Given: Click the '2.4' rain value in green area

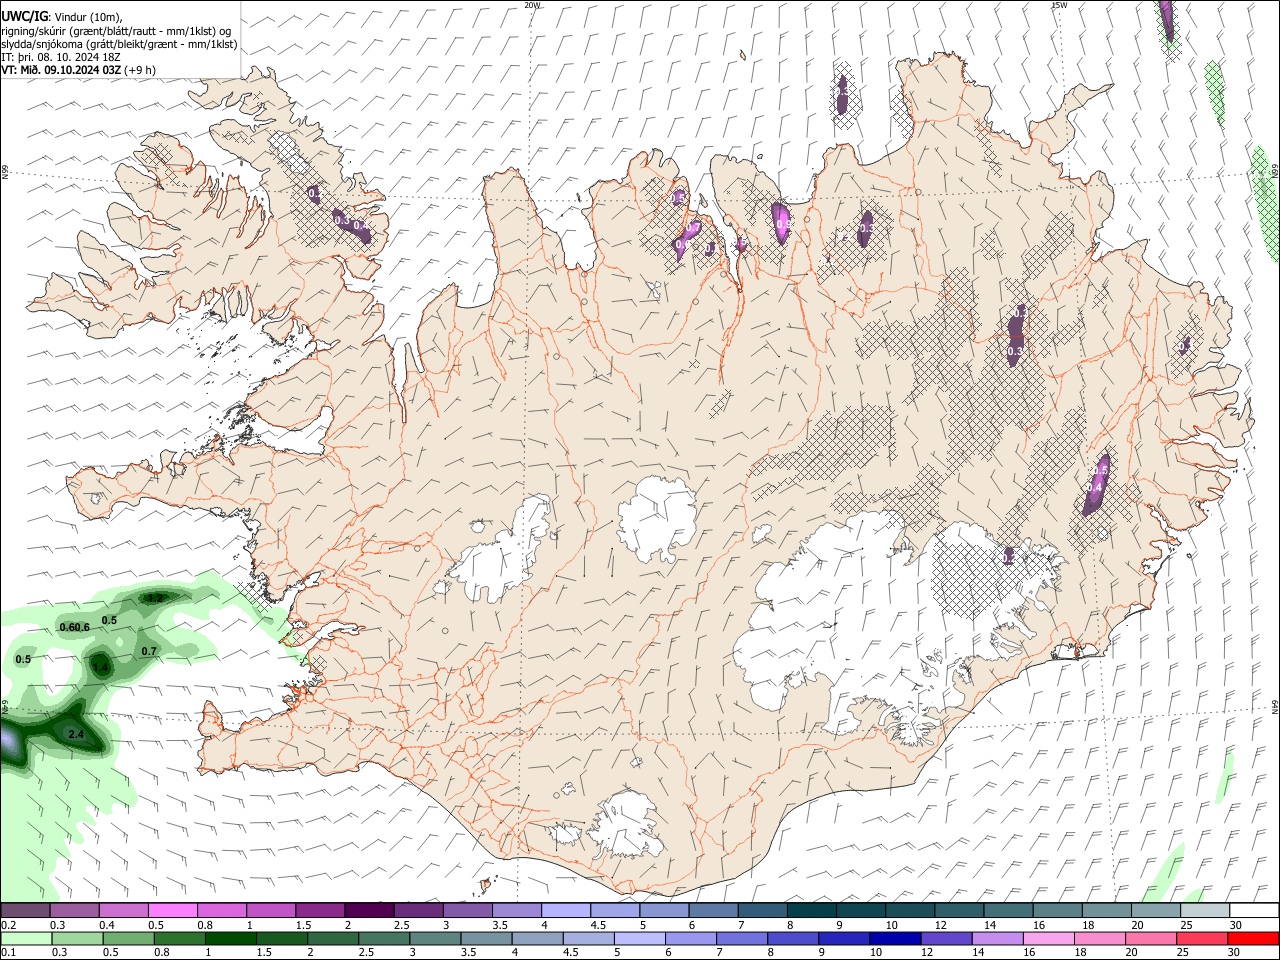Looking at the screenshot, I should (x=75, y=735).
